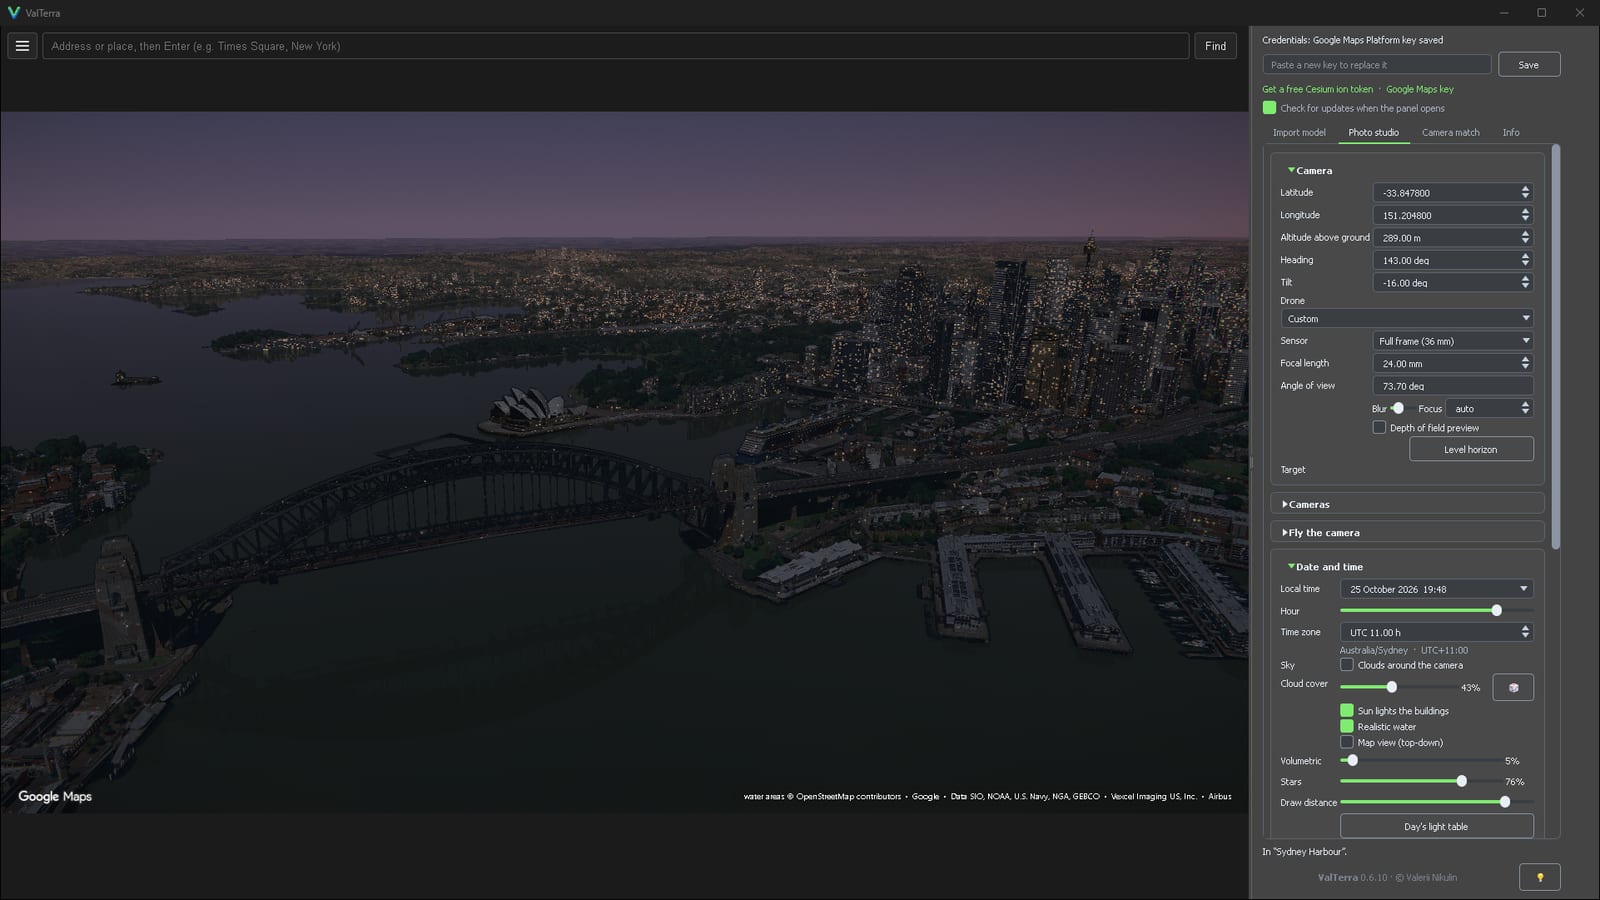Click the Time zone stepper arrows
This screenshot has width=1600, height=900.
[1525, 632]
